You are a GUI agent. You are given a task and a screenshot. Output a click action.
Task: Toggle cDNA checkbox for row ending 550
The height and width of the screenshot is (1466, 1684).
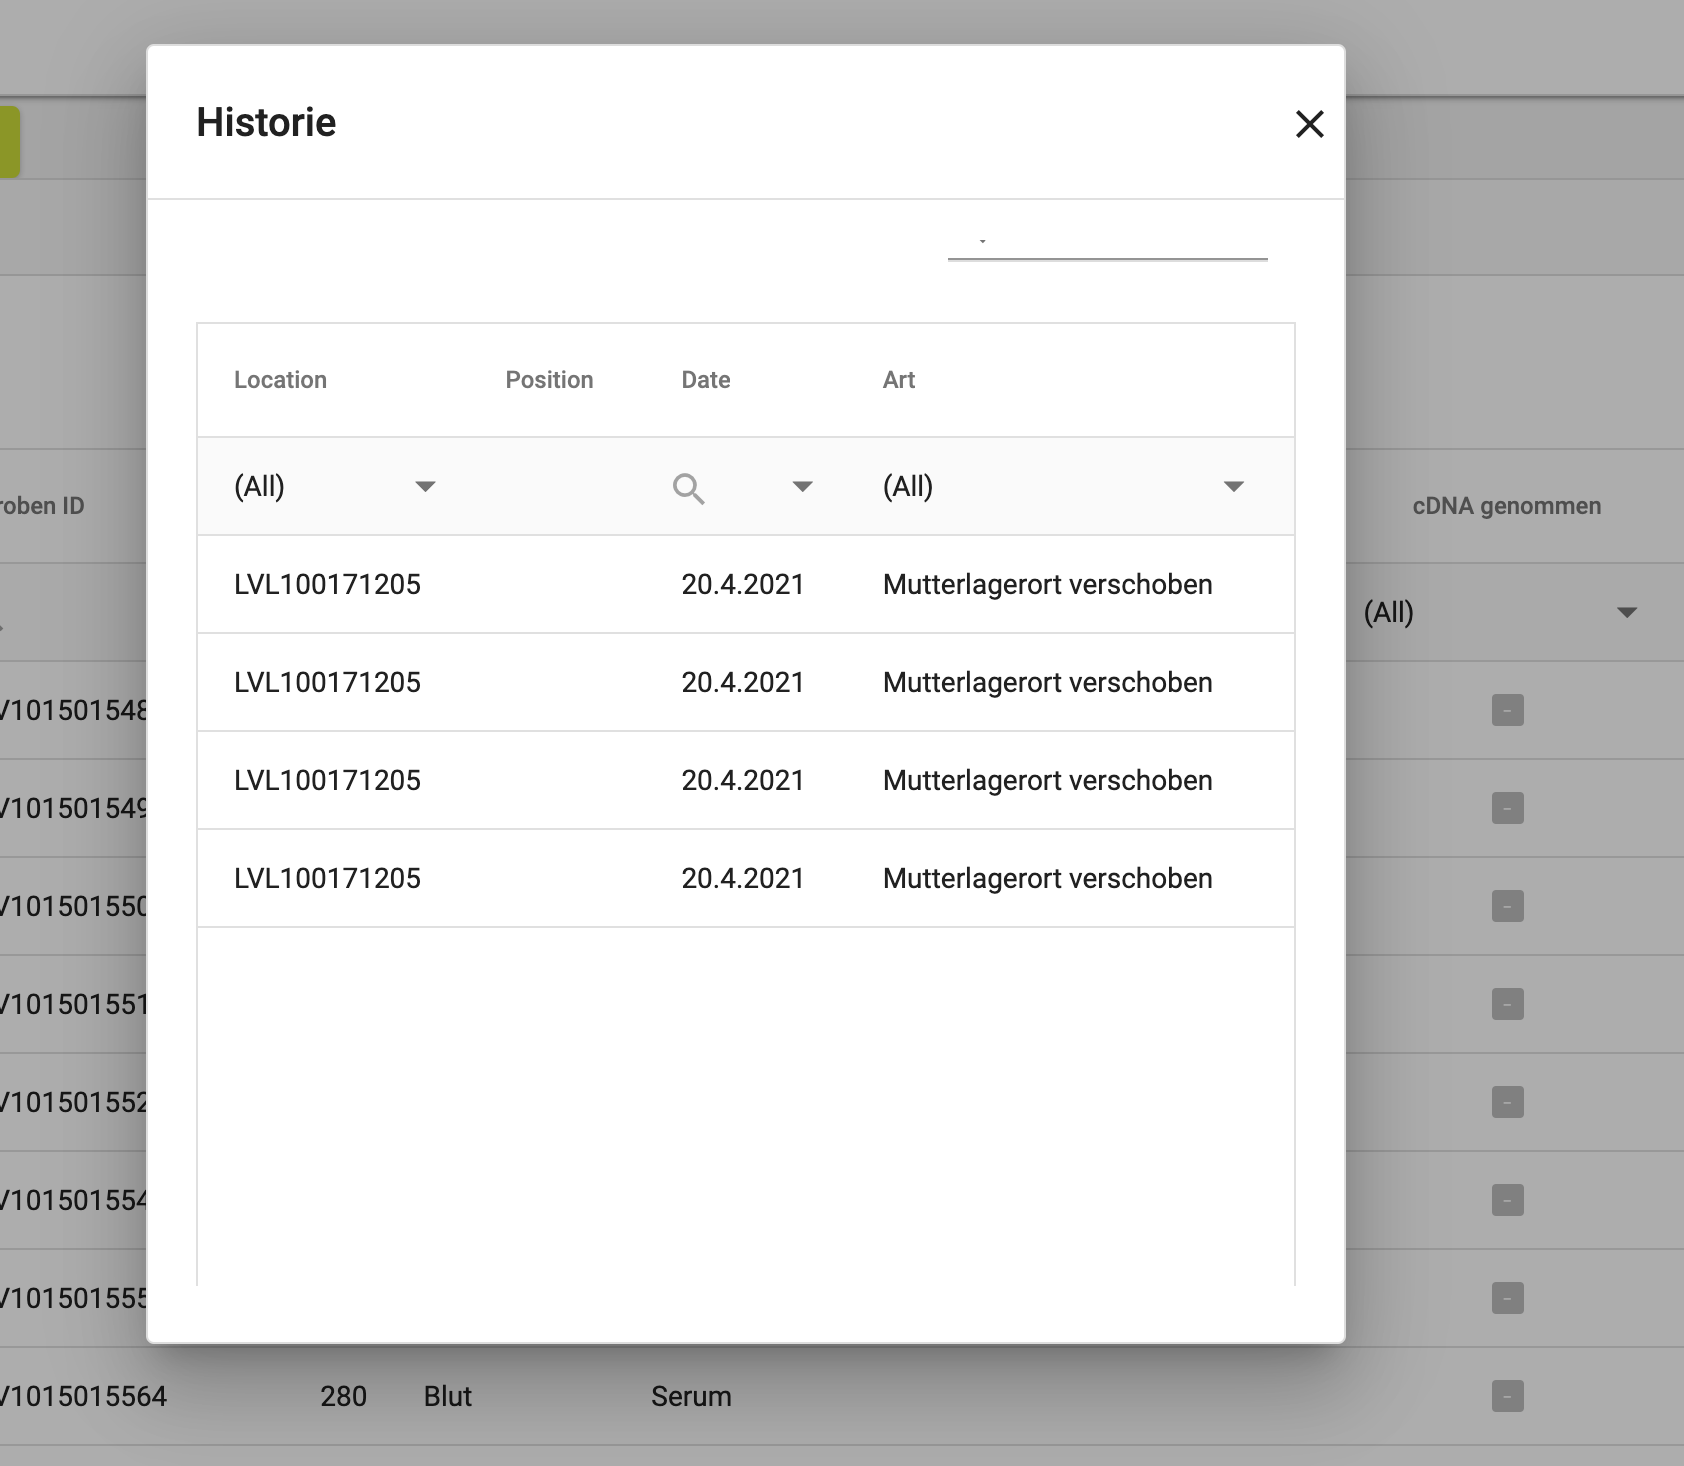click(1507, 906)
